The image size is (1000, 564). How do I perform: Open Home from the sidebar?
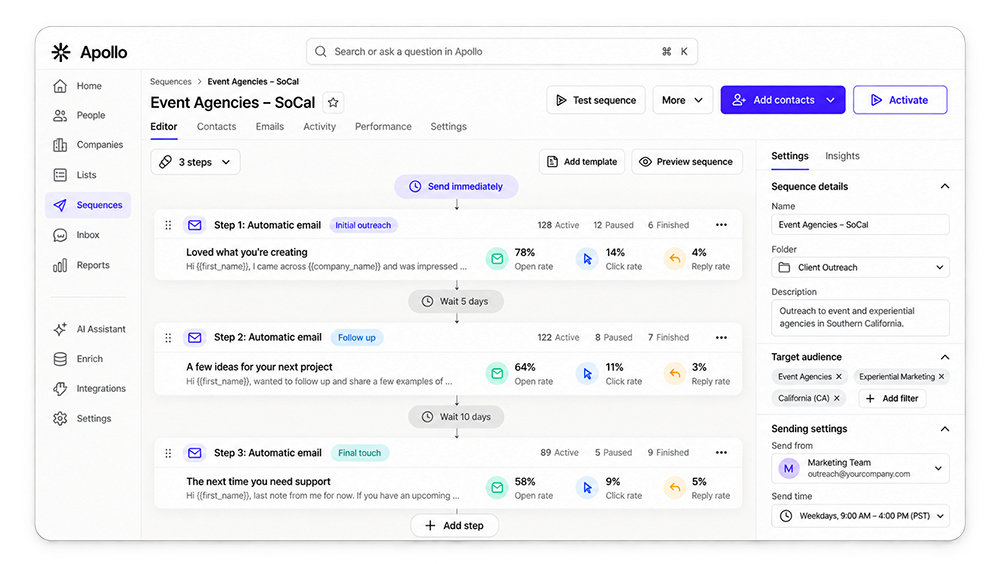click(x=78, y=86)
